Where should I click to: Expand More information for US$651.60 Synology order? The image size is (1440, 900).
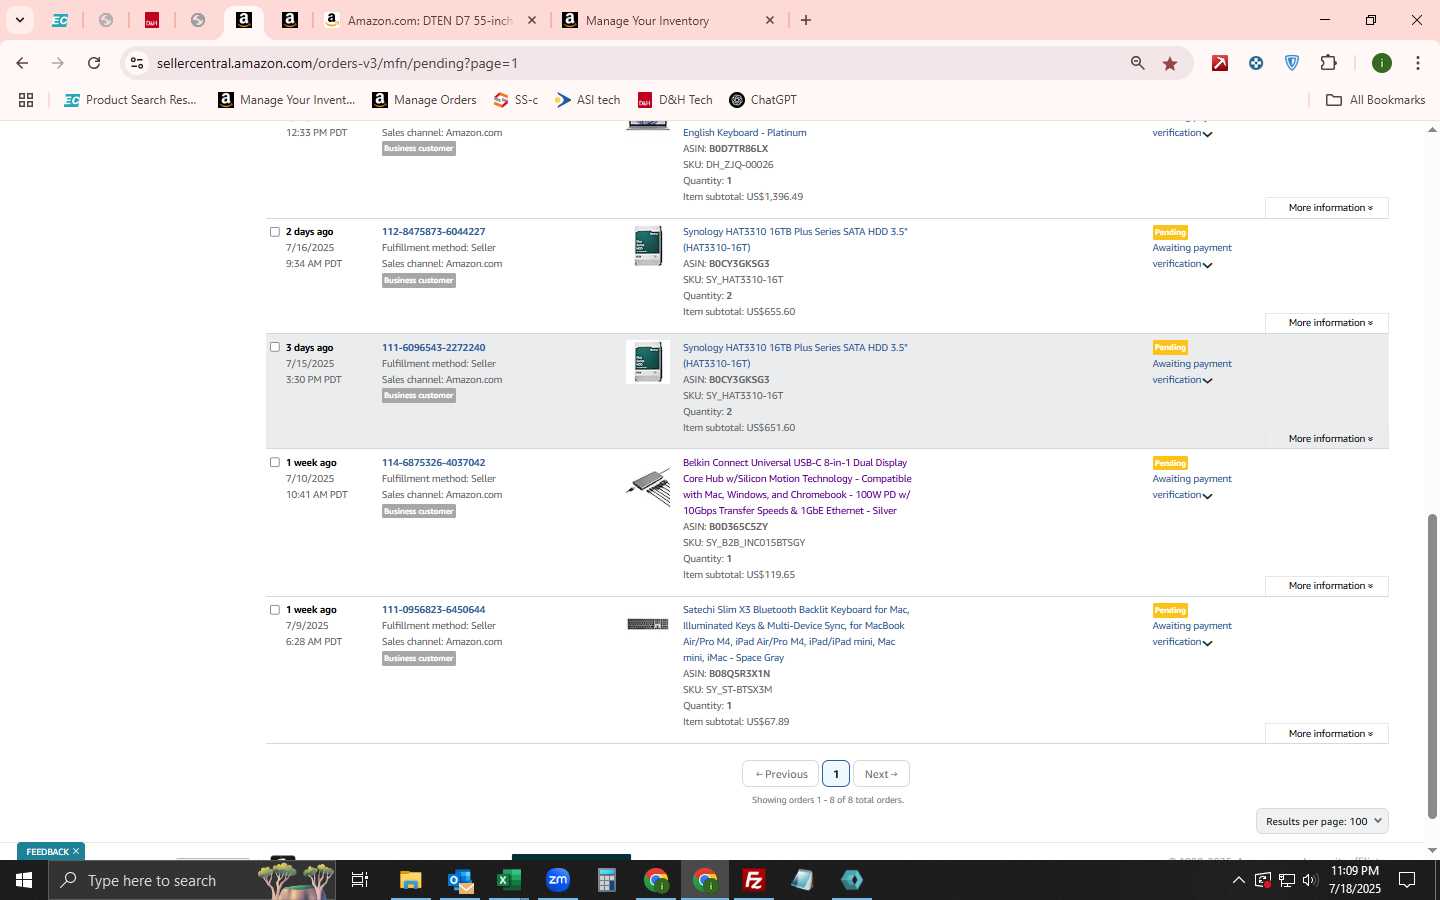pos(1326,439)
